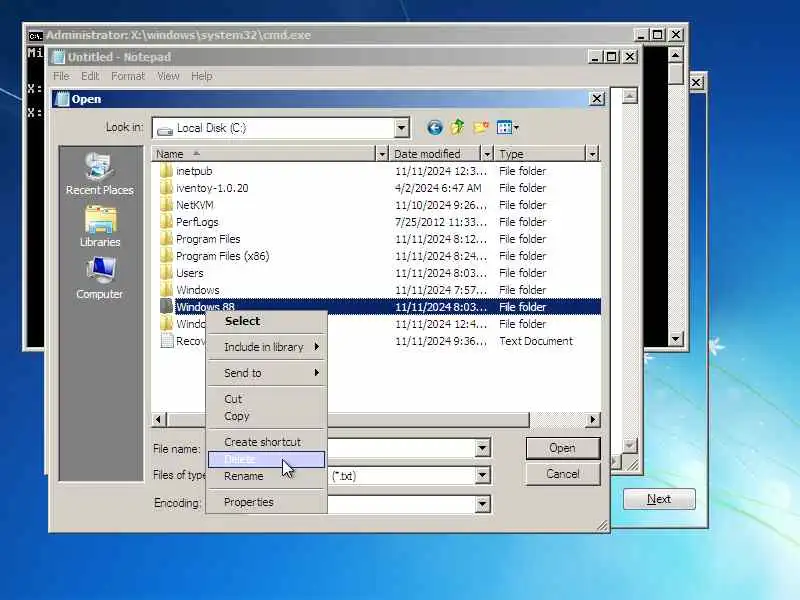800x600 pixels.
Task: Click the Open button in dialog
Action: point(563,448)
